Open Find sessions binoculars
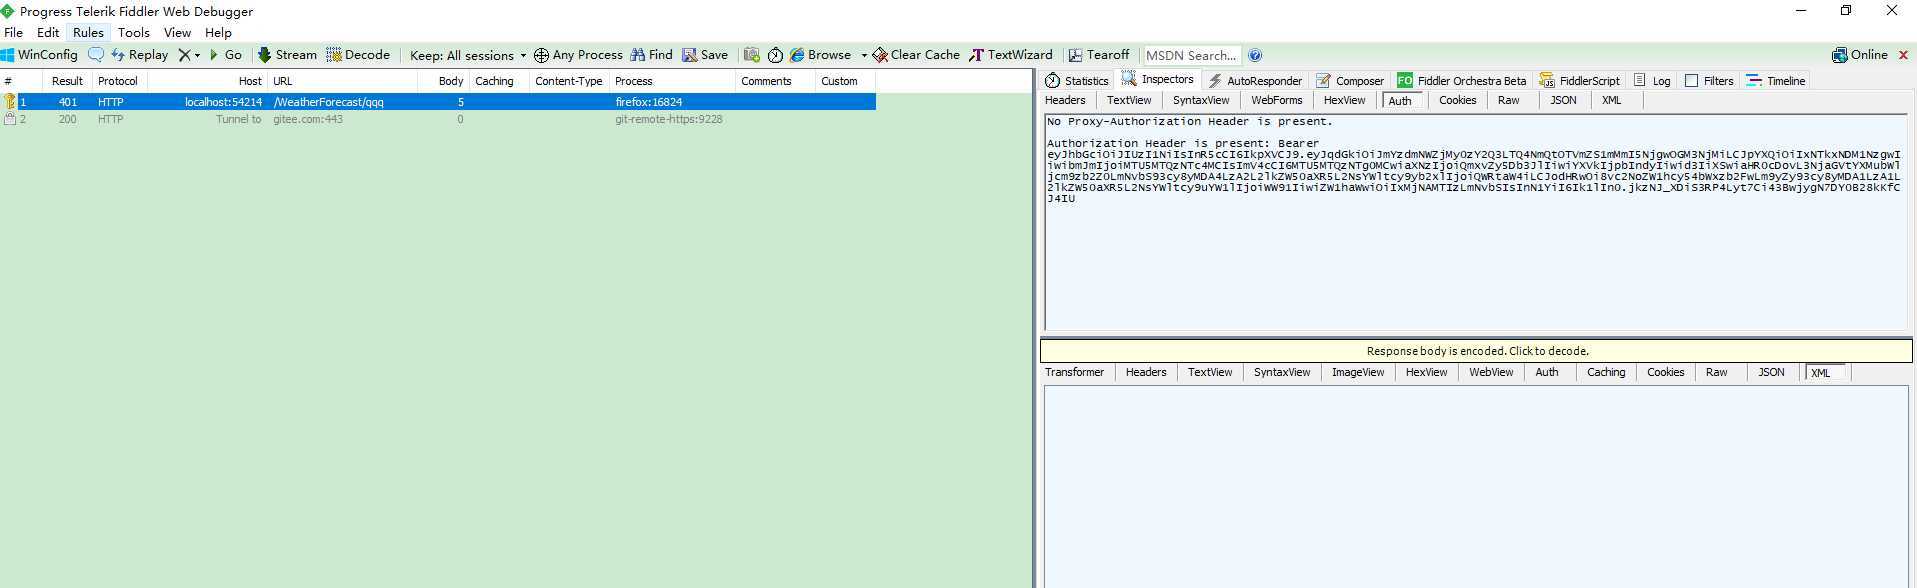The width and height of the screenshot is (1917, 588). pos(651,55)
